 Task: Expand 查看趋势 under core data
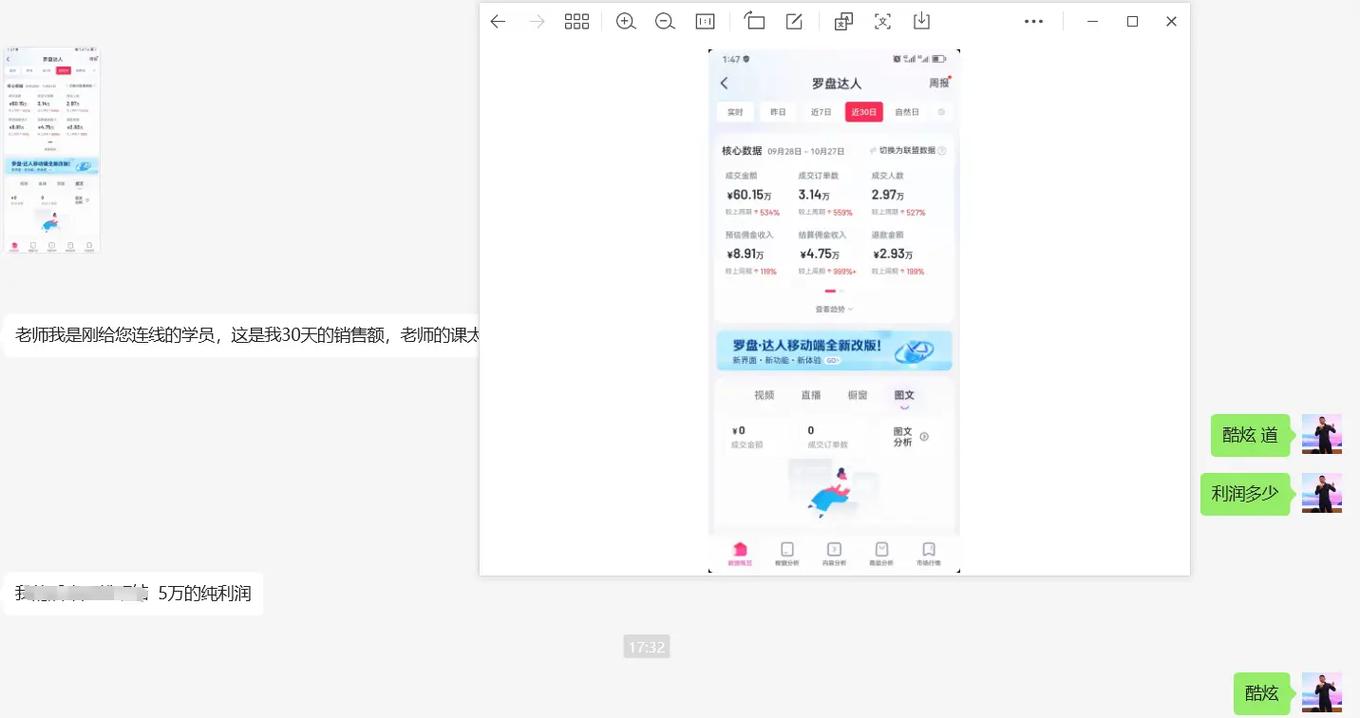point(834,309)
